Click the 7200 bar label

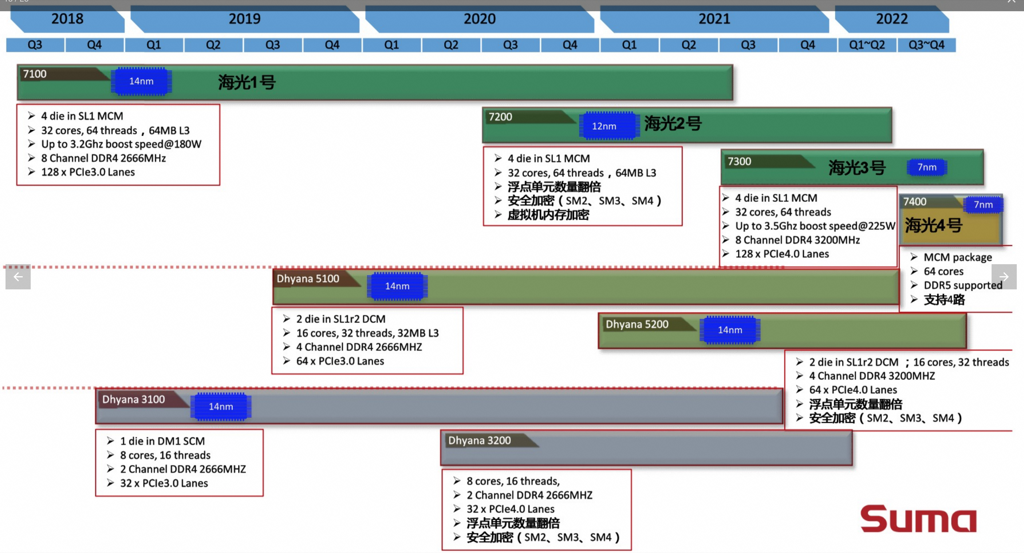(500, 117)
